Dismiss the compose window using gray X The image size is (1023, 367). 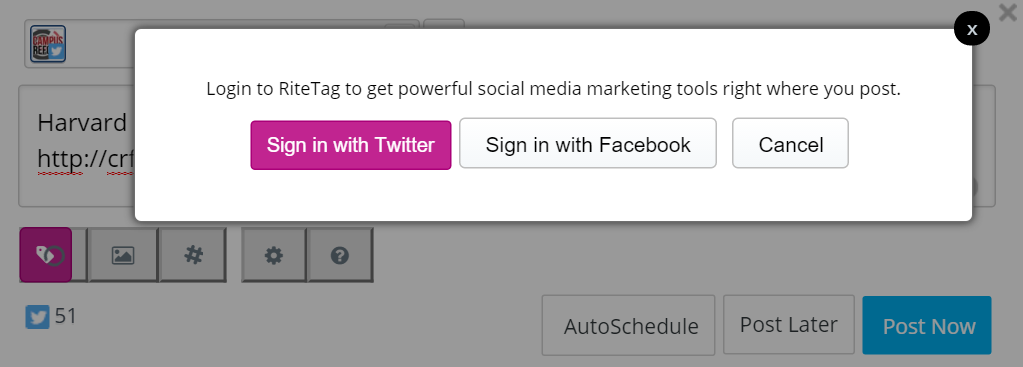(1008, 12)
